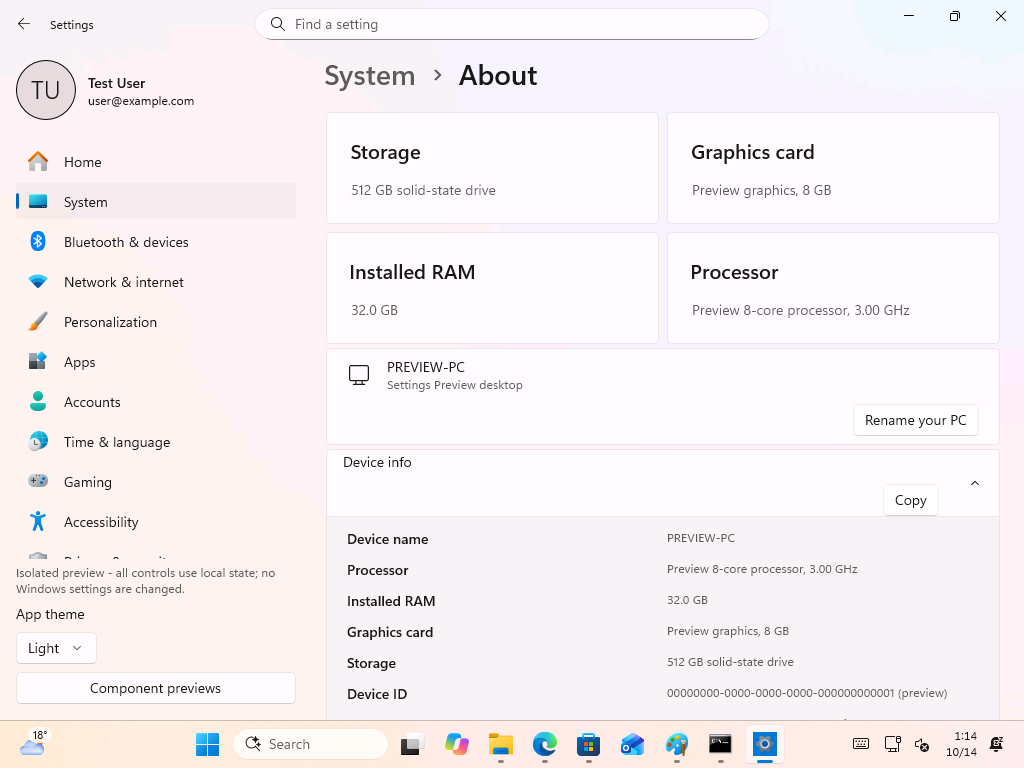
Task: Click the touch keyboard tray icon
Action: coord(861,744)
